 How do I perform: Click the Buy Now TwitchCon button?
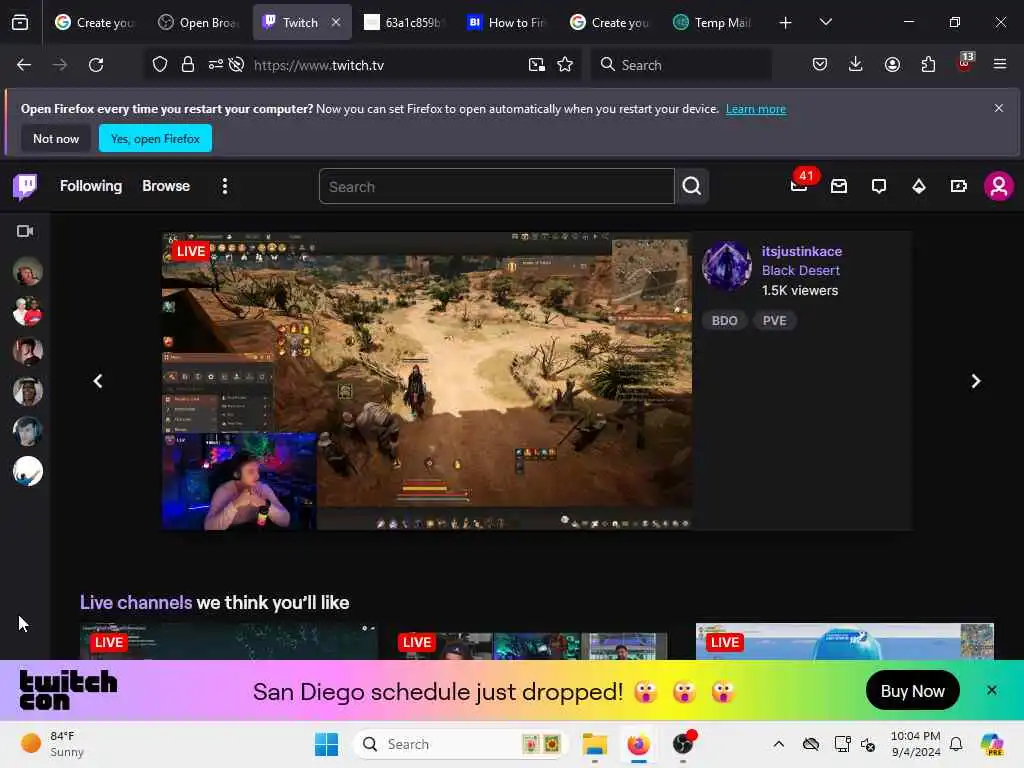tap(912, 691)
